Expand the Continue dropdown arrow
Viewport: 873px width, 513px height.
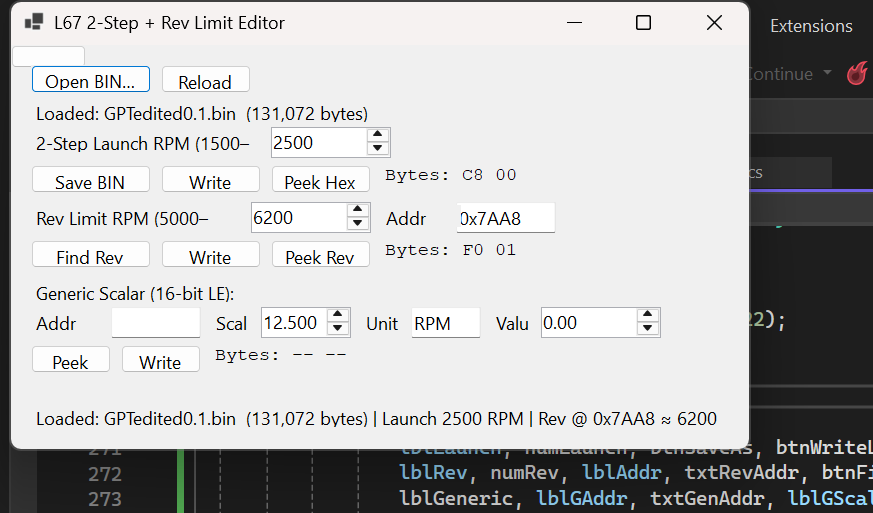(827, 74)
